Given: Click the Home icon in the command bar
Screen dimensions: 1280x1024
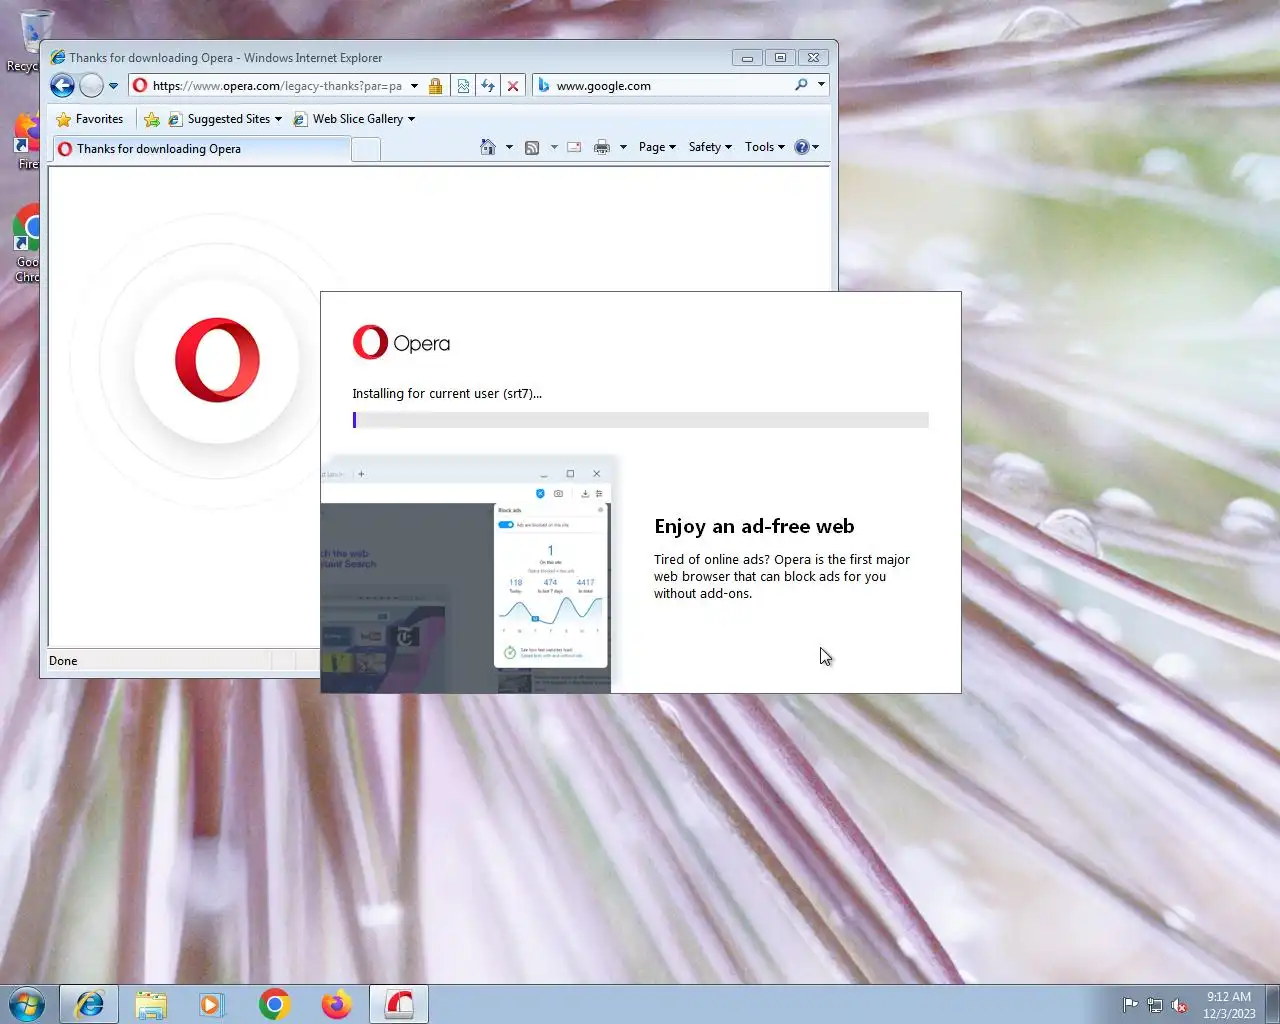Looking at the screenshot, I should [488, 147].
